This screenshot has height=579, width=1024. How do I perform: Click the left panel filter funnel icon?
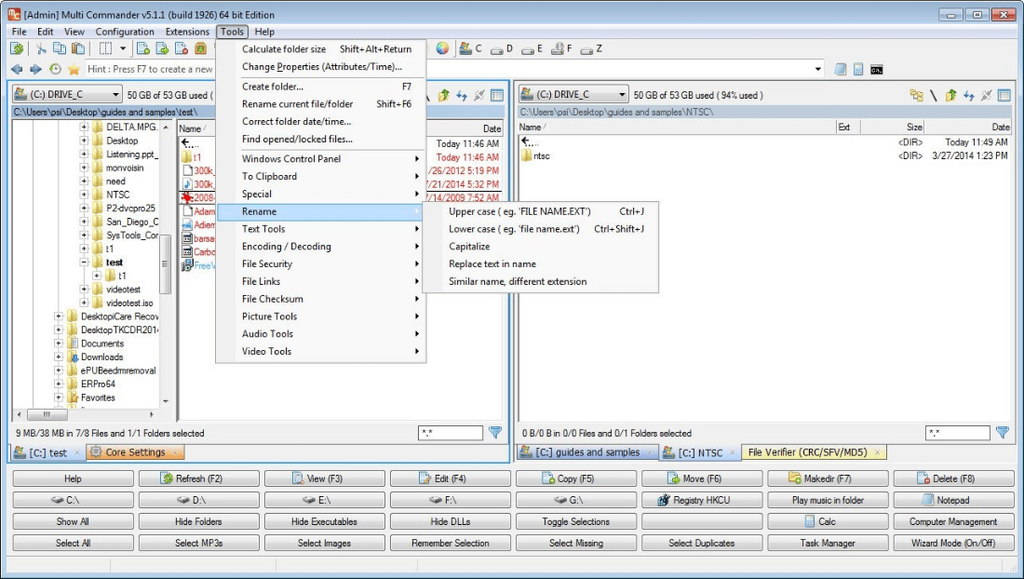click(496, 432)
